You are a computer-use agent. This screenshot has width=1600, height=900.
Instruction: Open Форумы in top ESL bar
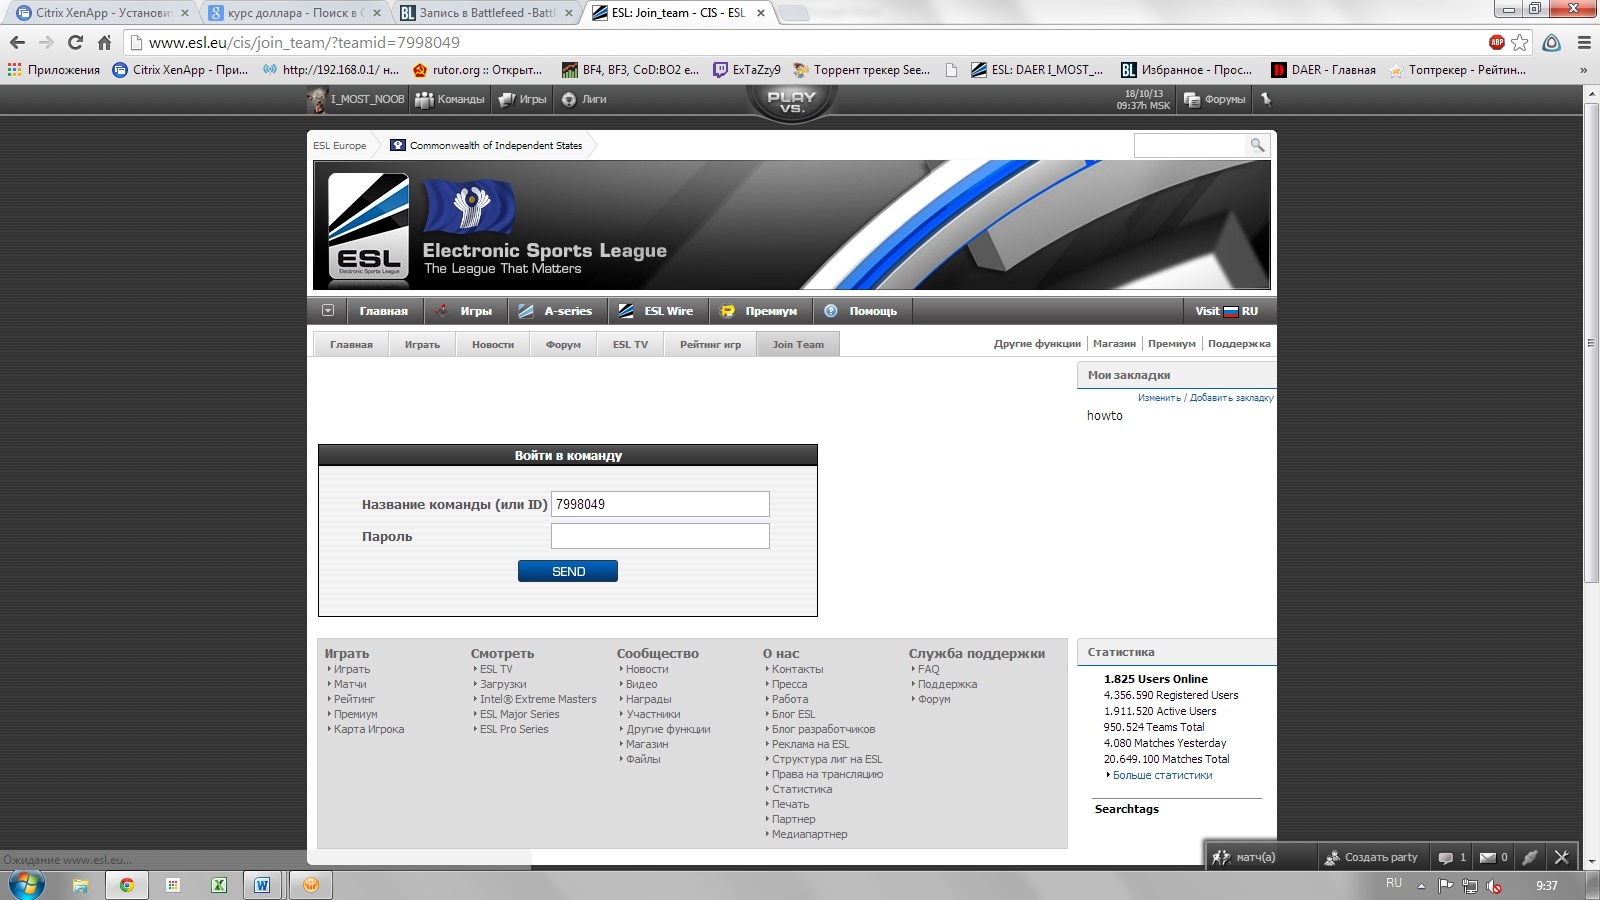(x=1215, y=99)
